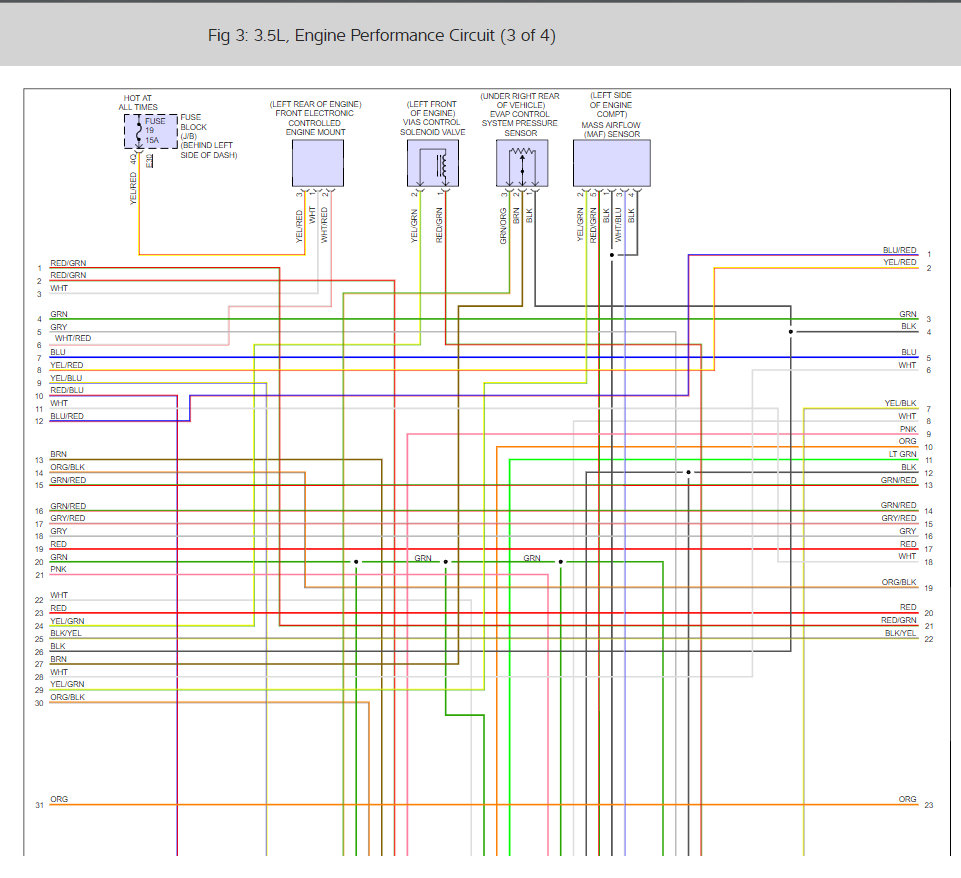The width and height of the screenshot is (961, 878).
Task: Click the vertical GRN/ORG wire label
Action: [x=503, y=226]
